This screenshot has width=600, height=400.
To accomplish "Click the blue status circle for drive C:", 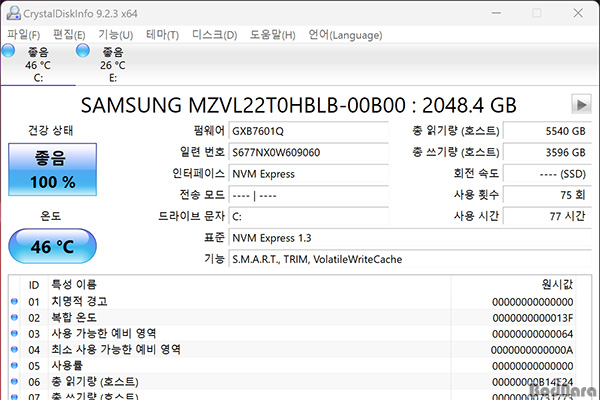I will (8, 51).
